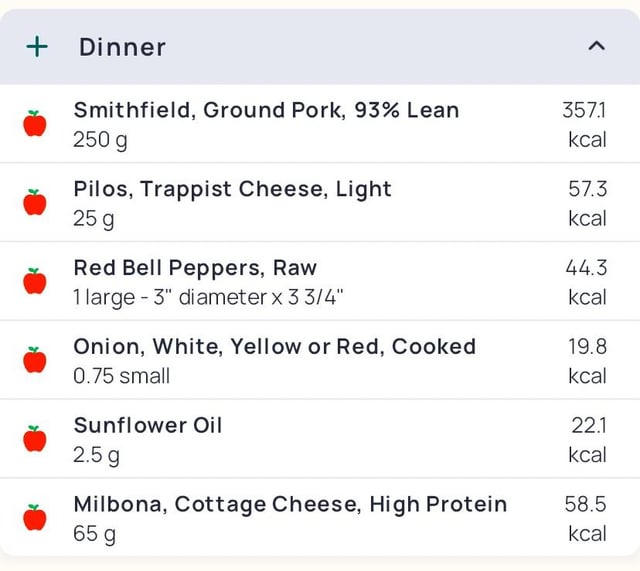The image size is (640, 571).
Task: Tap apple icon beside Smithfield Ground Pork
Action: point(35,123)
